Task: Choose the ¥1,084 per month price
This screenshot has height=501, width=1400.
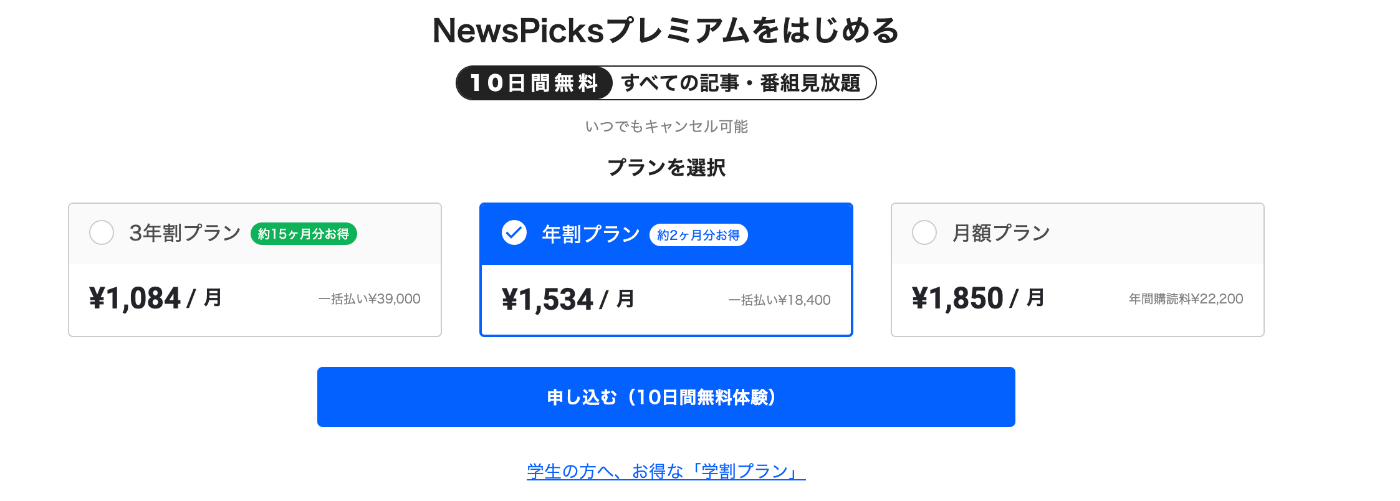Action: [155, 298]
